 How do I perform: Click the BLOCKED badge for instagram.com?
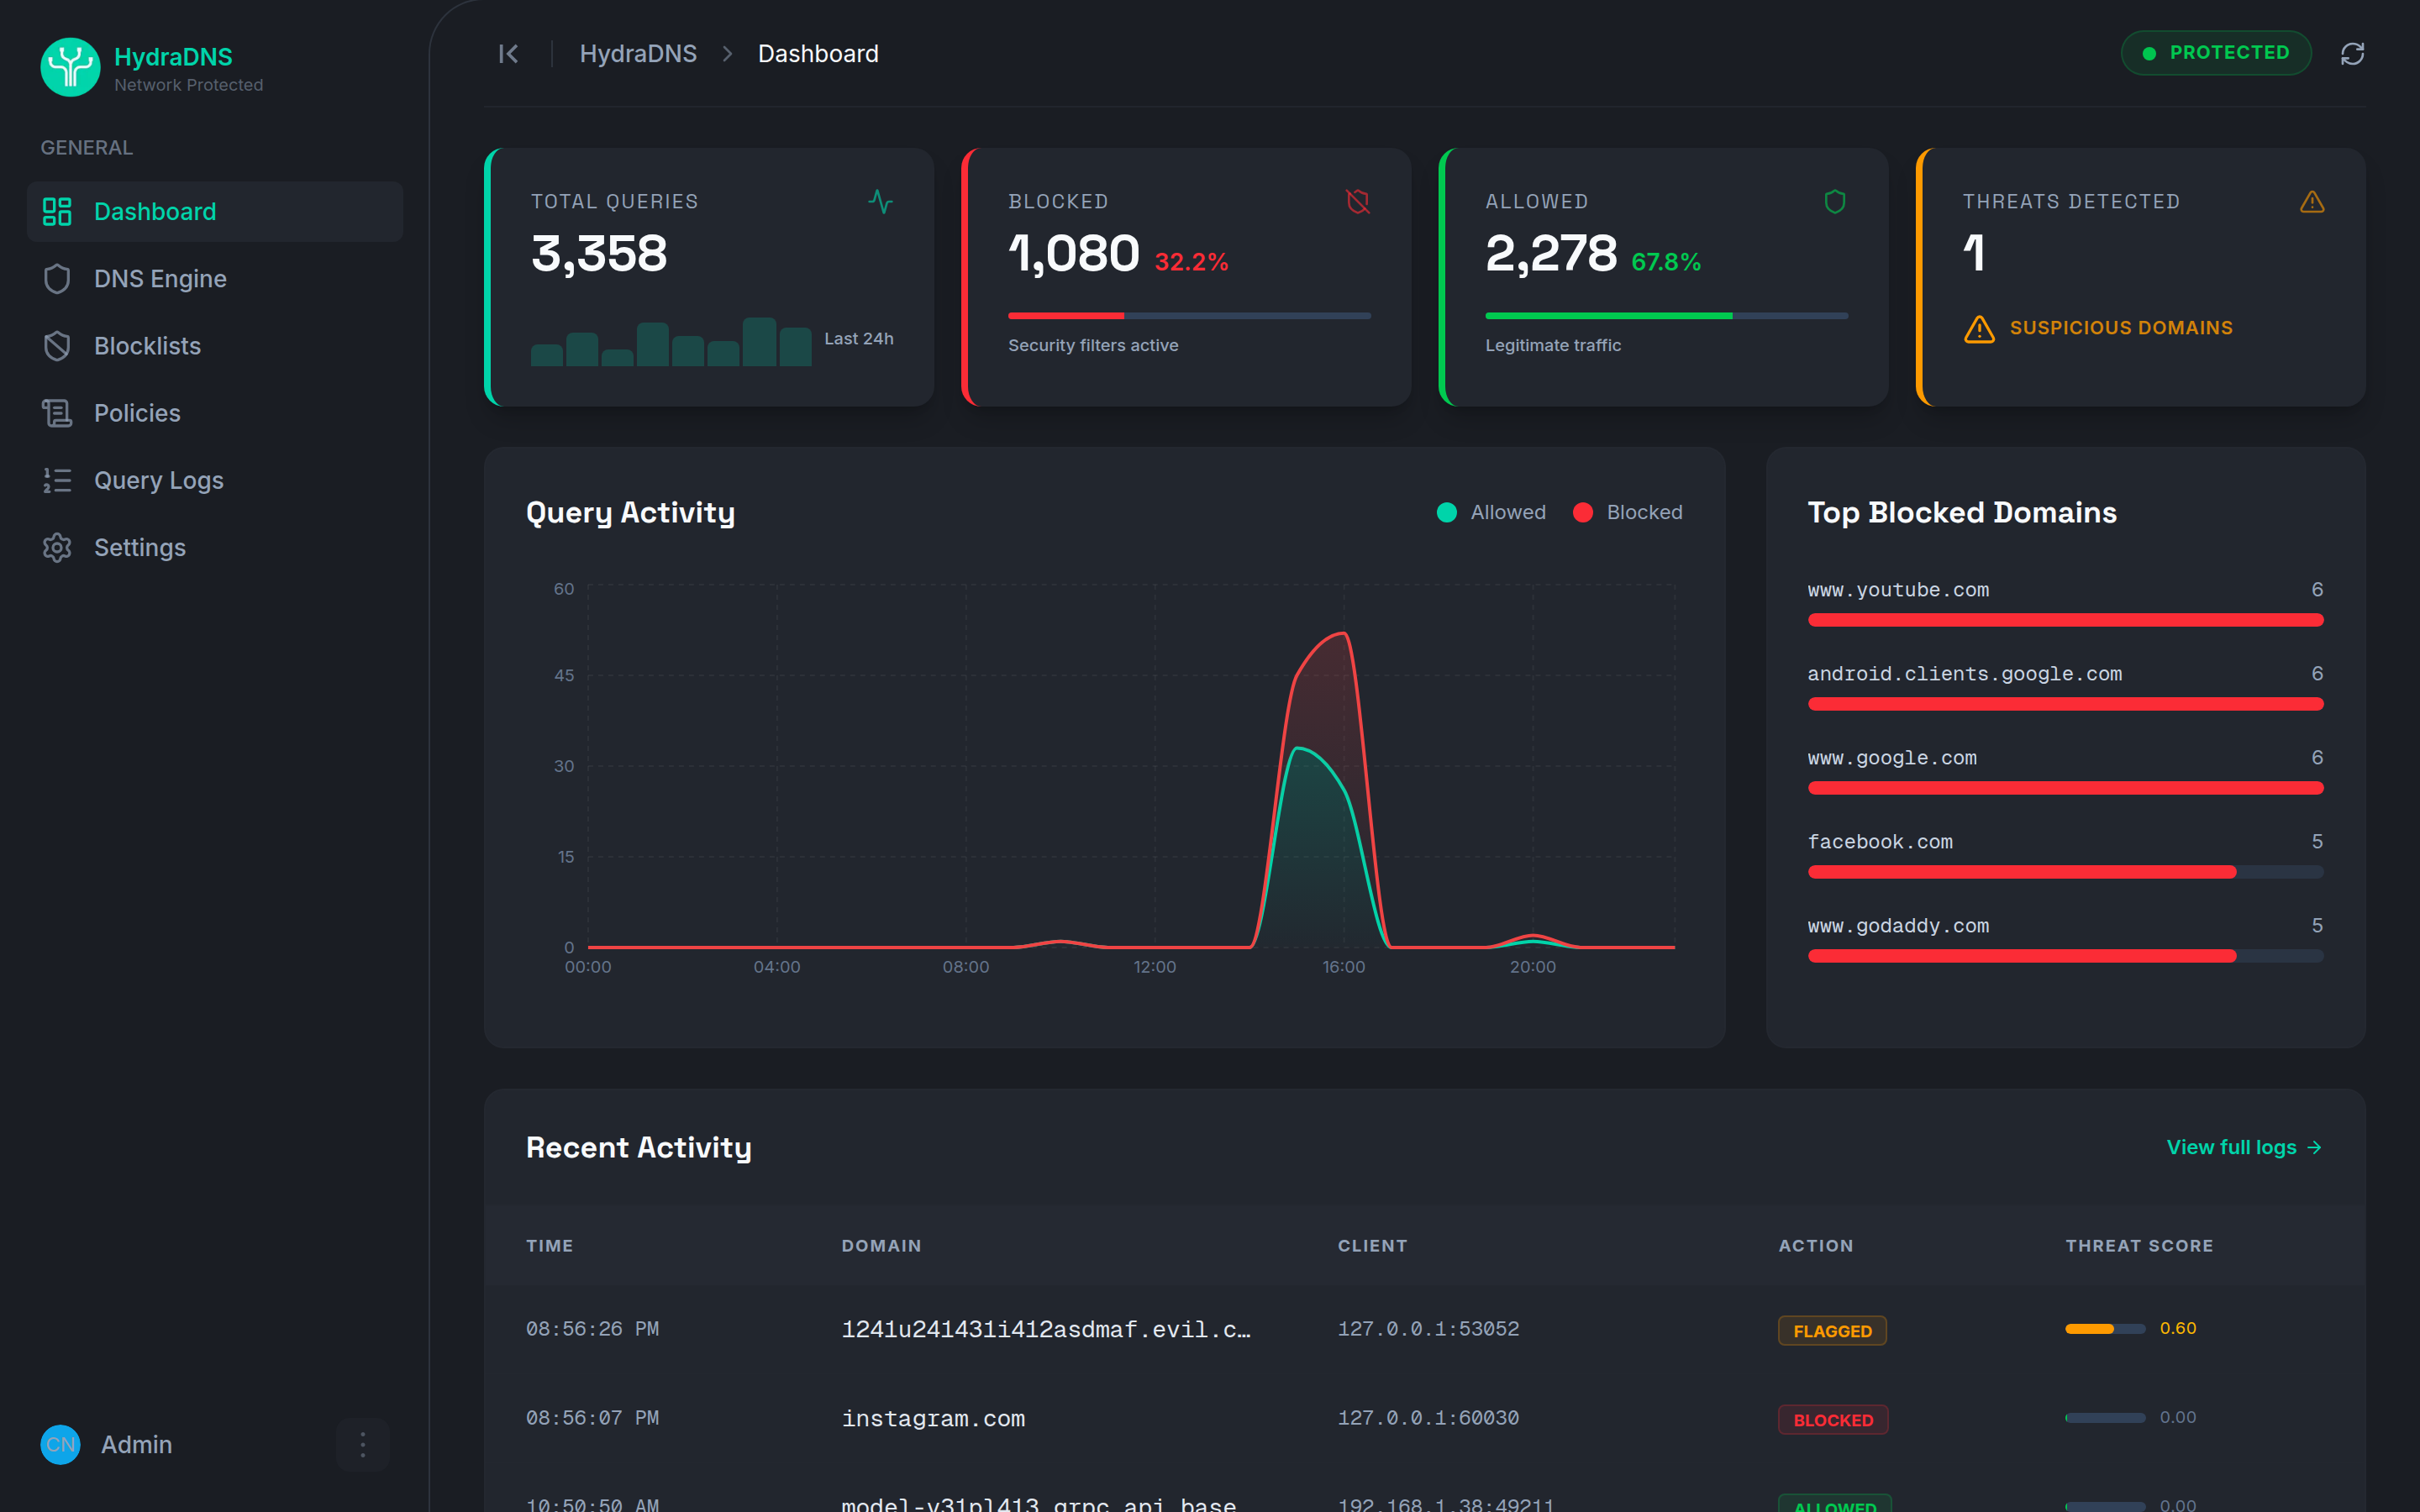1833,1420
